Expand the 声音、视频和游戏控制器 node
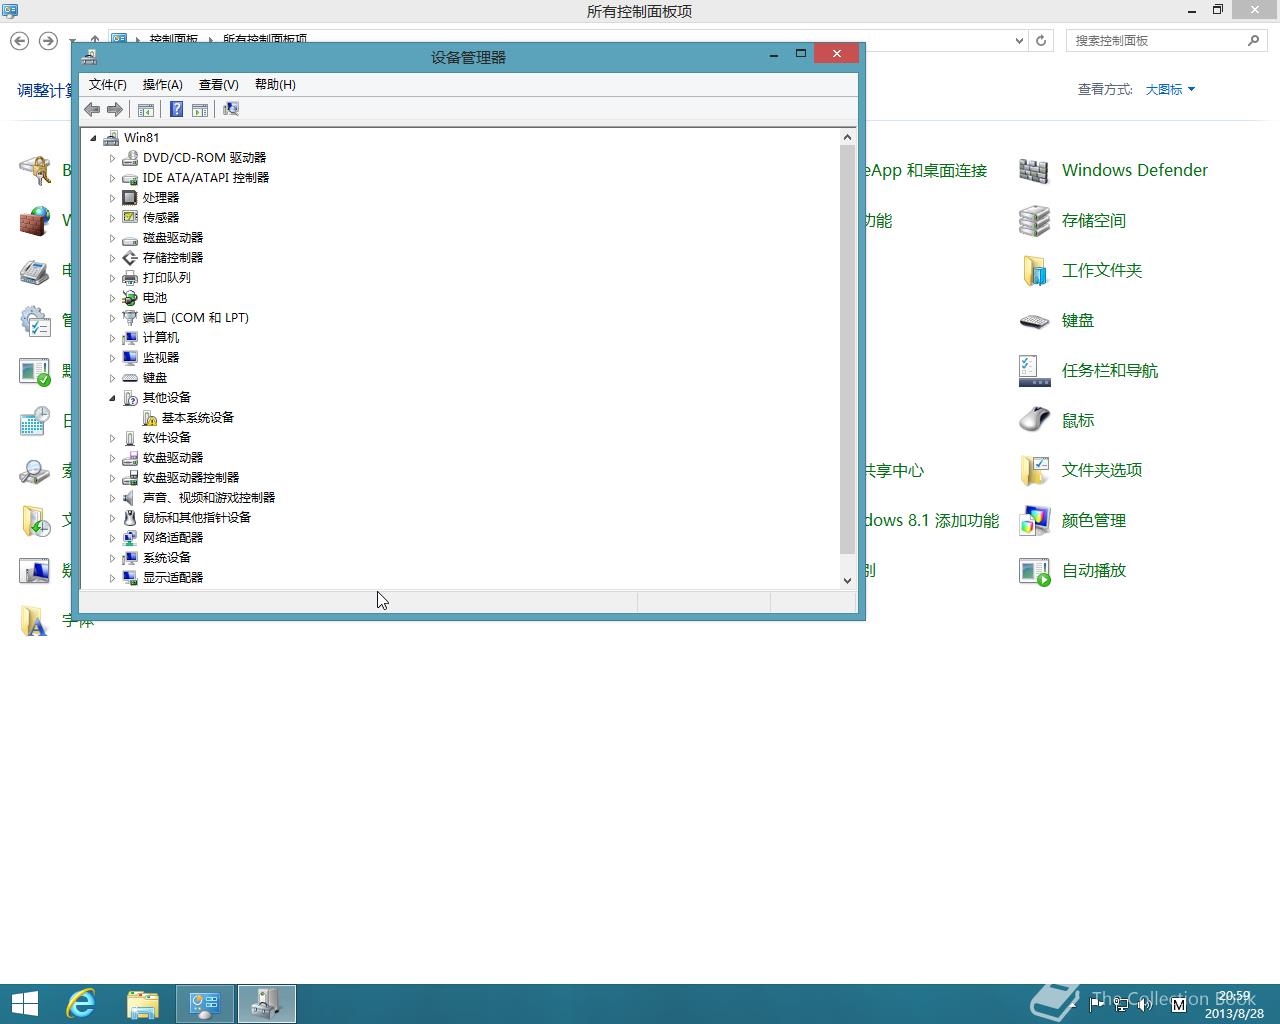The height and width of the screenshot is (1024, 1280). pyautogui.click(x=112, y=498)
